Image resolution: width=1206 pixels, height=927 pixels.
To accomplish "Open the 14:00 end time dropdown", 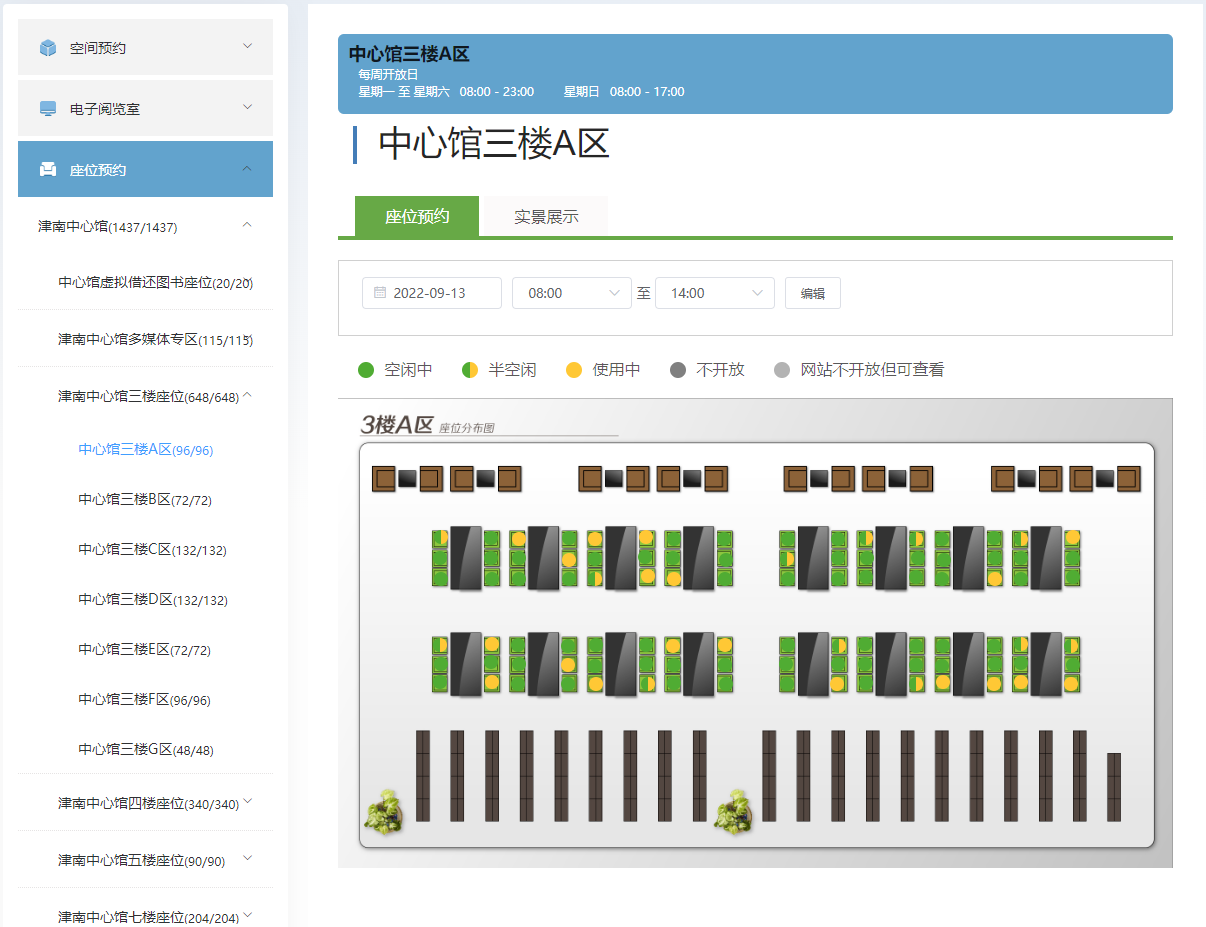I will coord(714,293).
